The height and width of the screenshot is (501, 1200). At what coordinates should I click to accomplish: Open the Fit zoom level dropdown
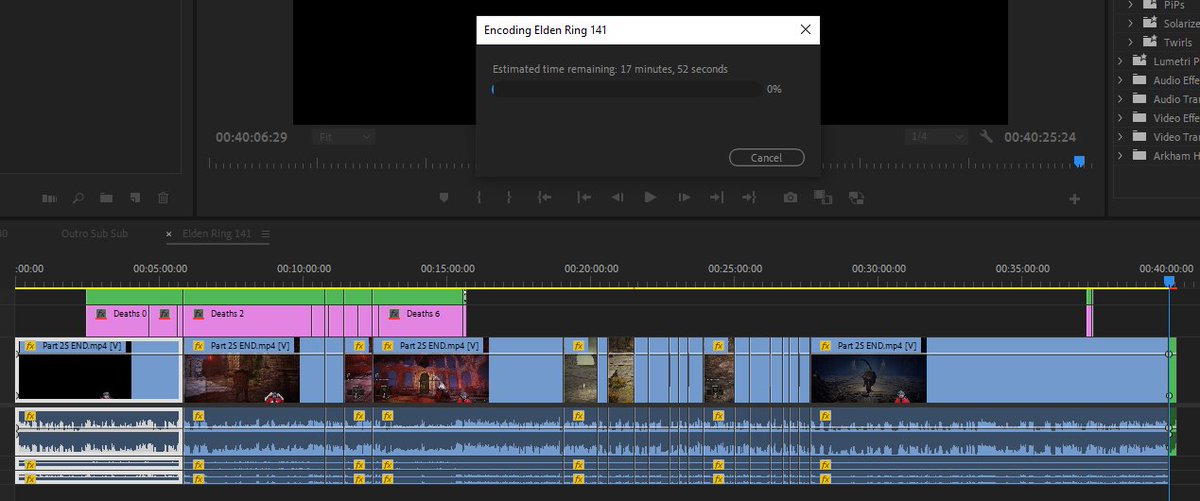click(x=343, y=137)
